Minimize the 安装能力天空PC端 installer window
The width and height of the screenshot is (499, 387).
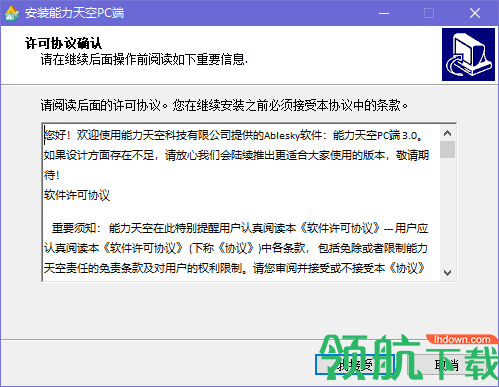click(x=384, y=13)
